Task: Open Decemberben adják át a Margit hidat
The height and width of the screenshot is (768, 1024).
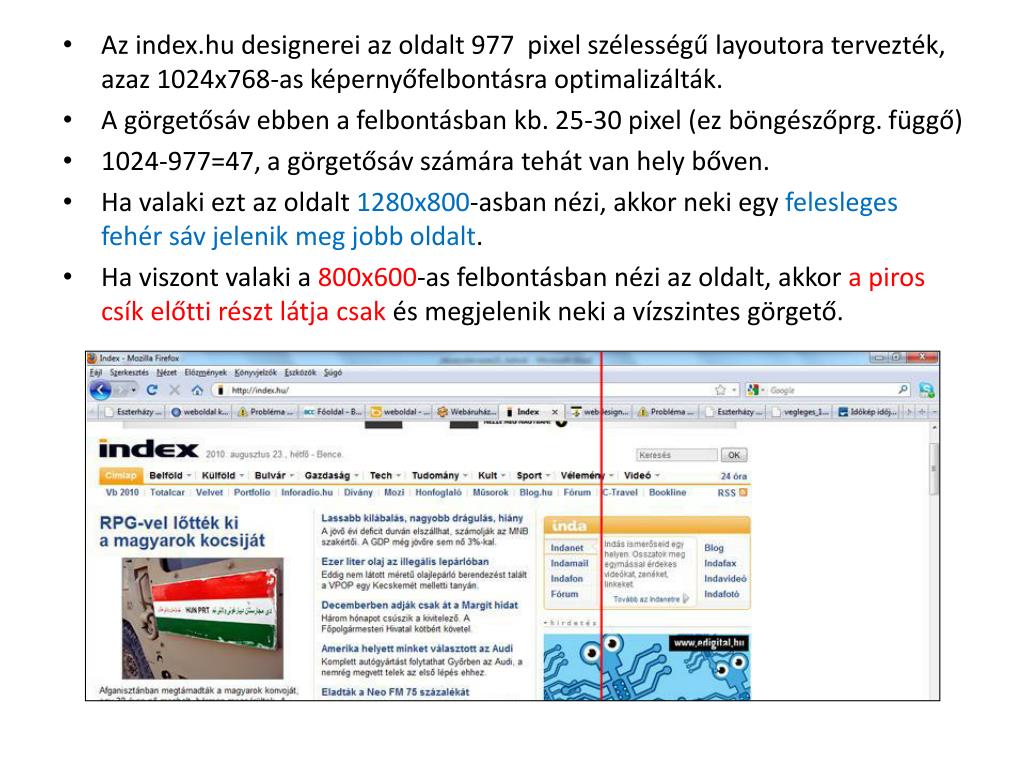Action: 419,605
